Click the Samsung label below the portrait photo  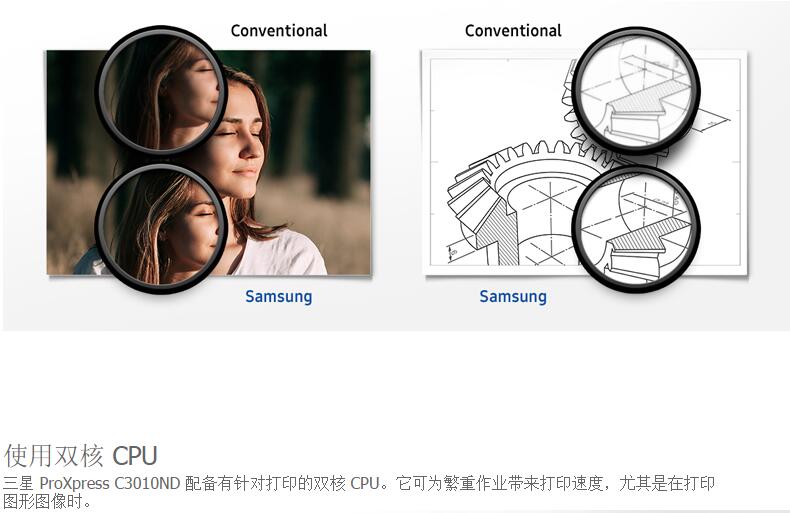point(279,296)
